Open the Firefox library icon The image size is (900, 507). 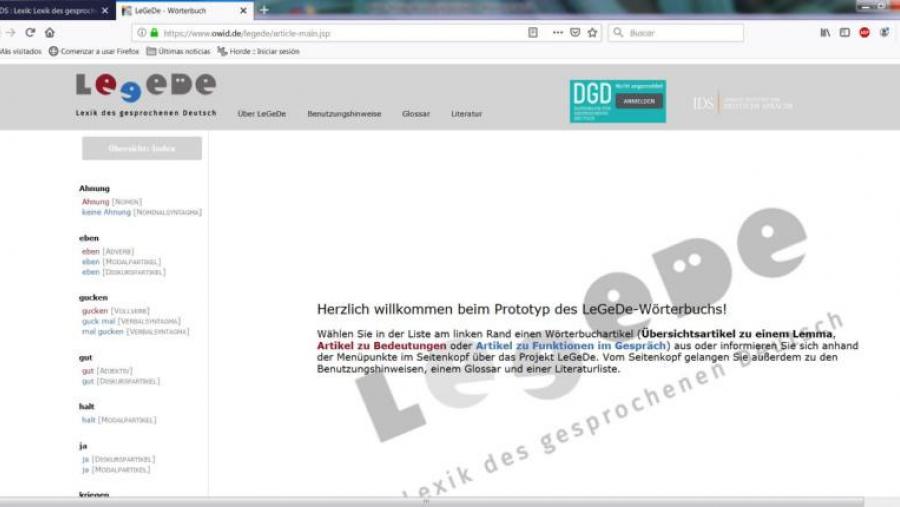[x=825, y=32]
